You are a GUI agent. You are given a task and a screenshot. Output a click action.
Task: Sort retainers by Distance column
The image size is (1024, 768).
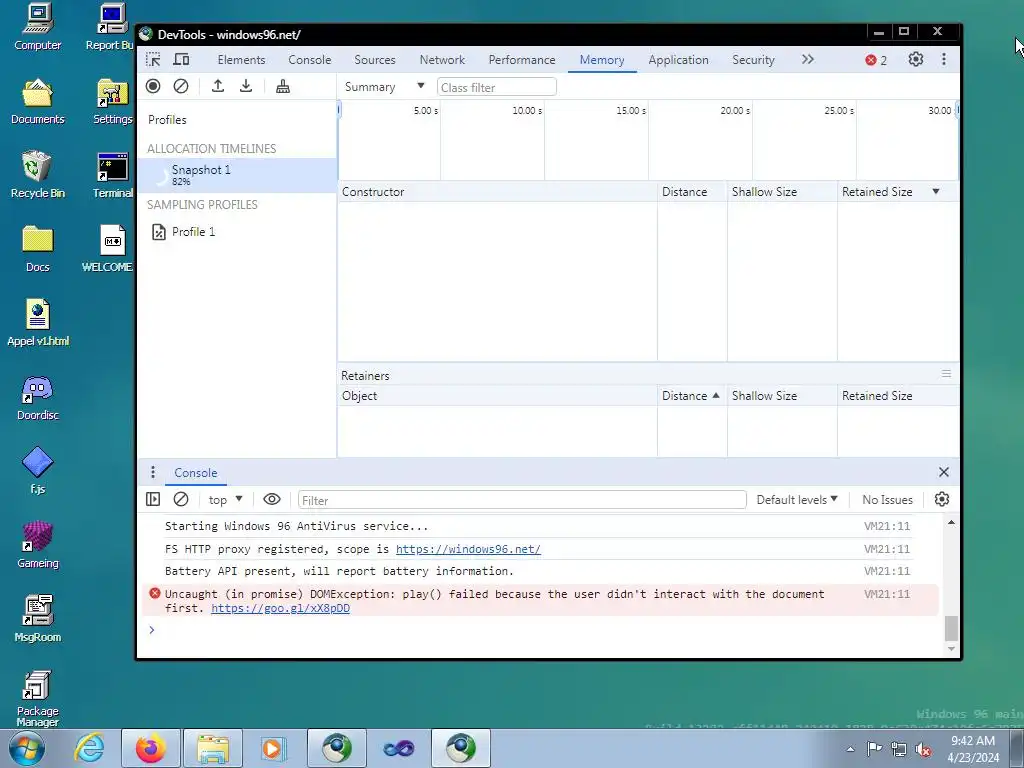point(691,396)
